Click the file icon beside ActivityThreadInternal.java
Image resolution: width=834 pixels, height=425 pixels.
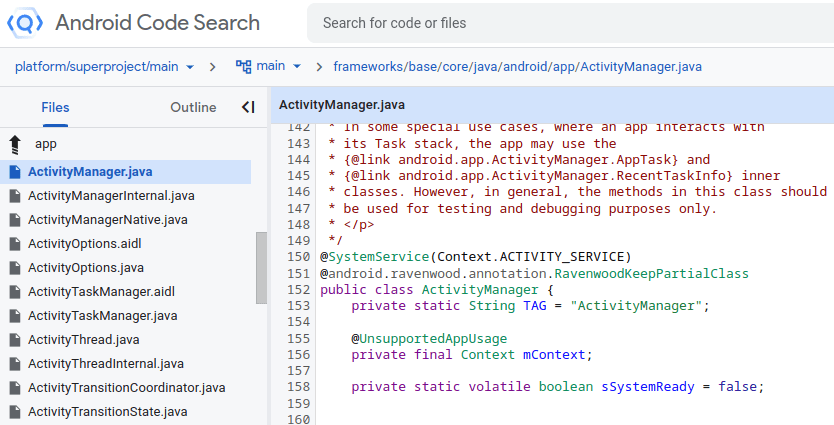click(15, 364)
